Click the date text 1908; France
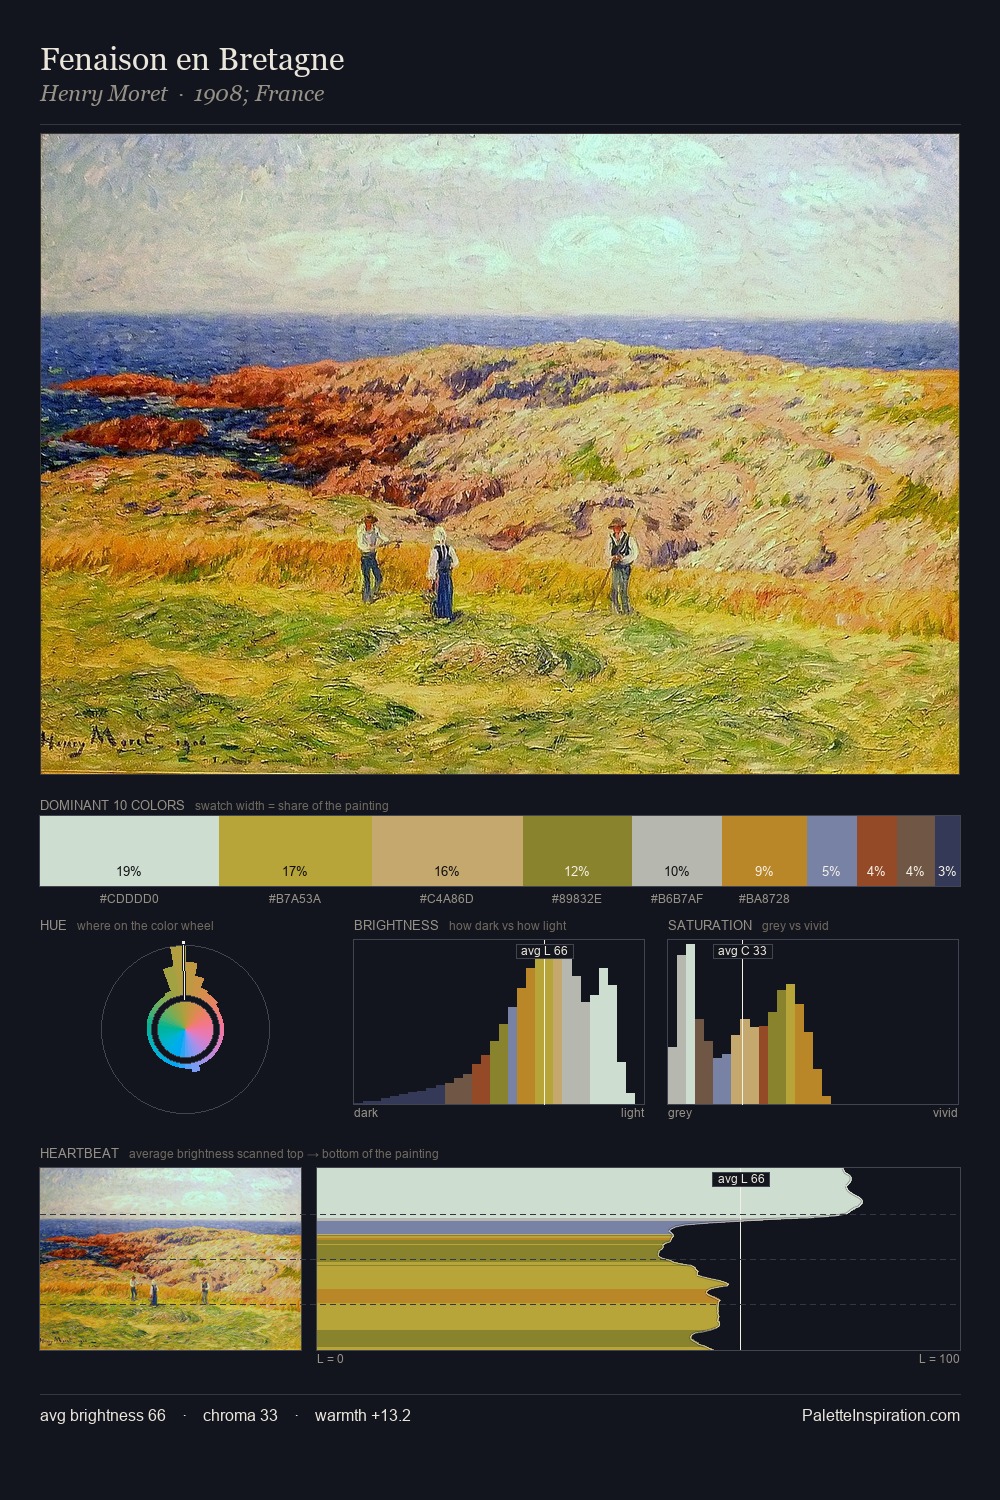This screenshot has width=1000, height=1500. click(259, 94)
